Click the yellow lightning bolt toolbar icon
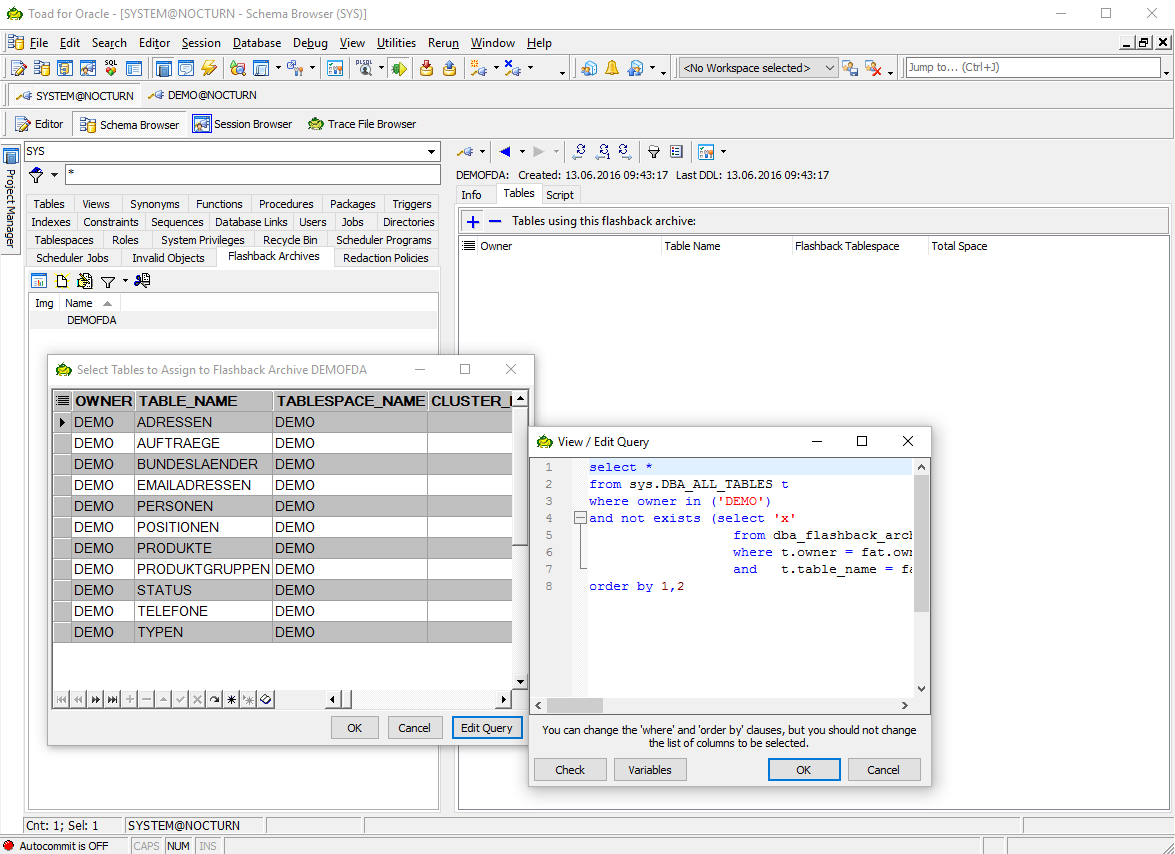 pos(208,68)
